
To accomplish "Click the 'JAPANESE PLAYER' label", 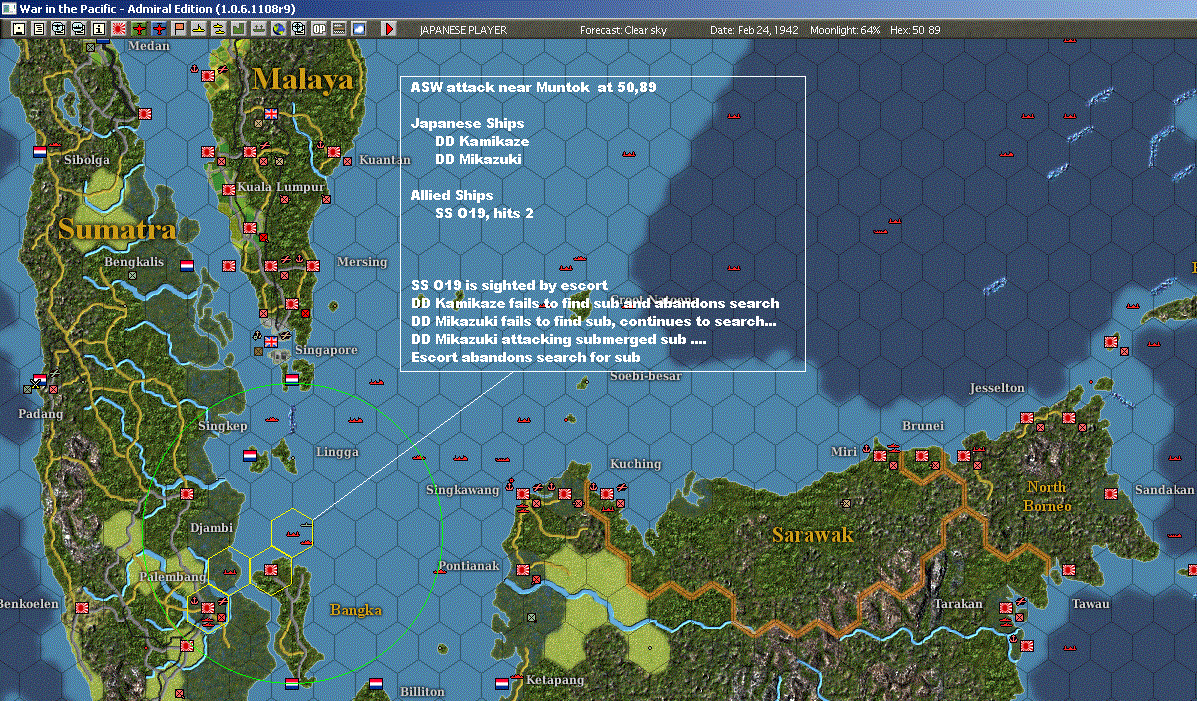I will click(463, 30).
